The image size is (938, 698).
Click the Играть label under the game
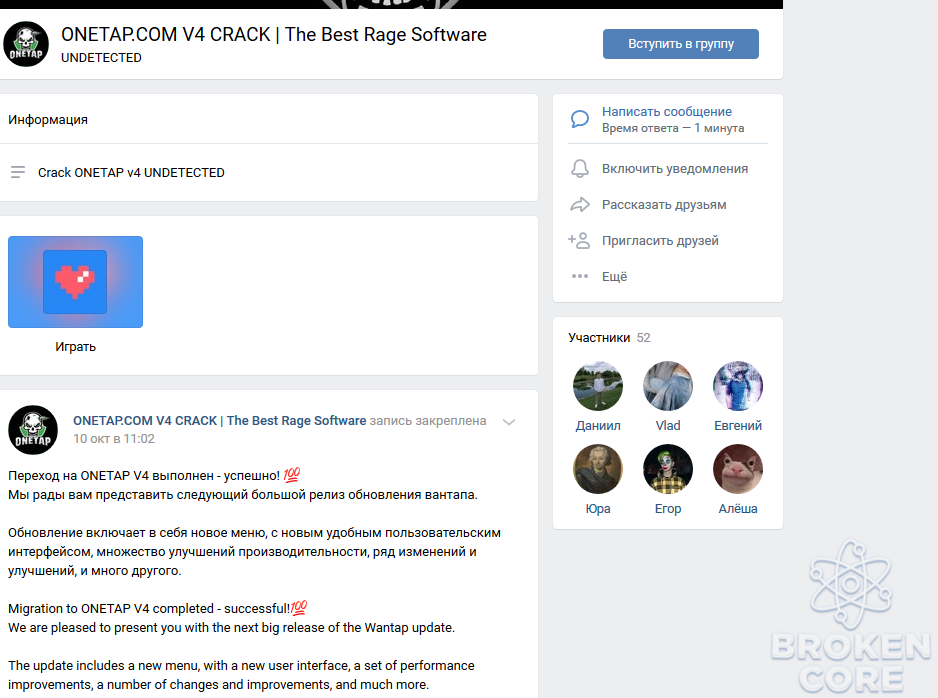point(75,347)
